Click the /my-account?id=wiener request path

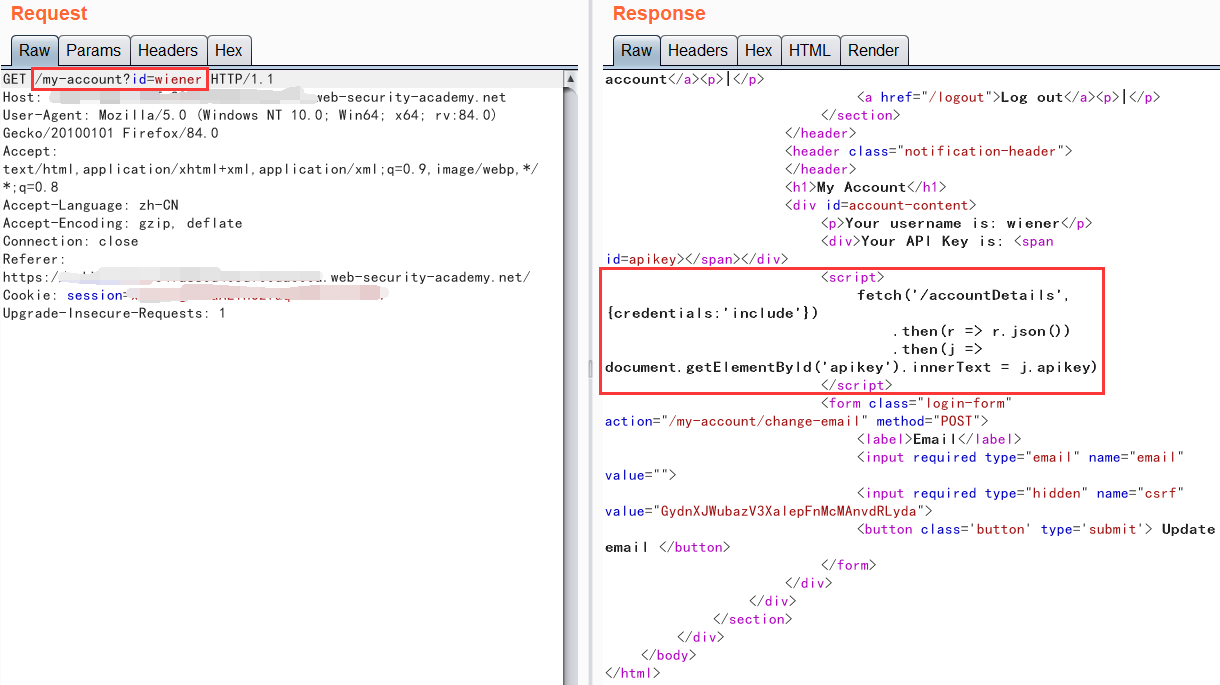(119, 79)
